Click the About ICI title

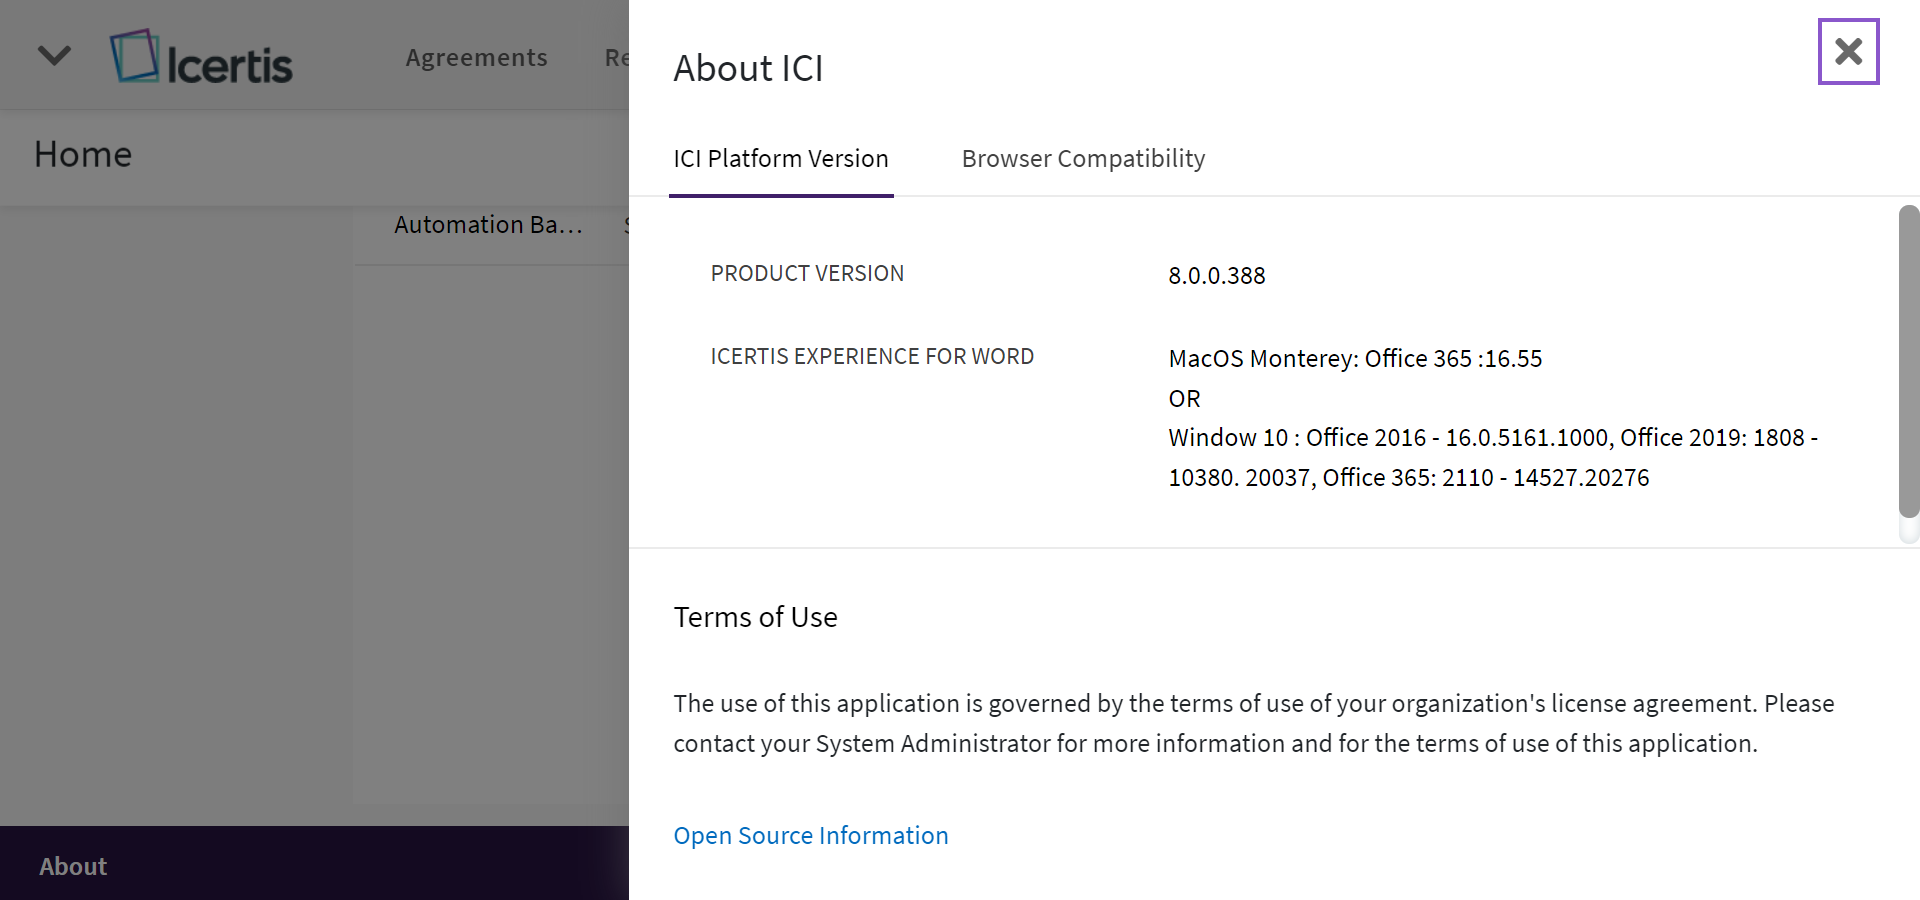click(x=748, y=69)
